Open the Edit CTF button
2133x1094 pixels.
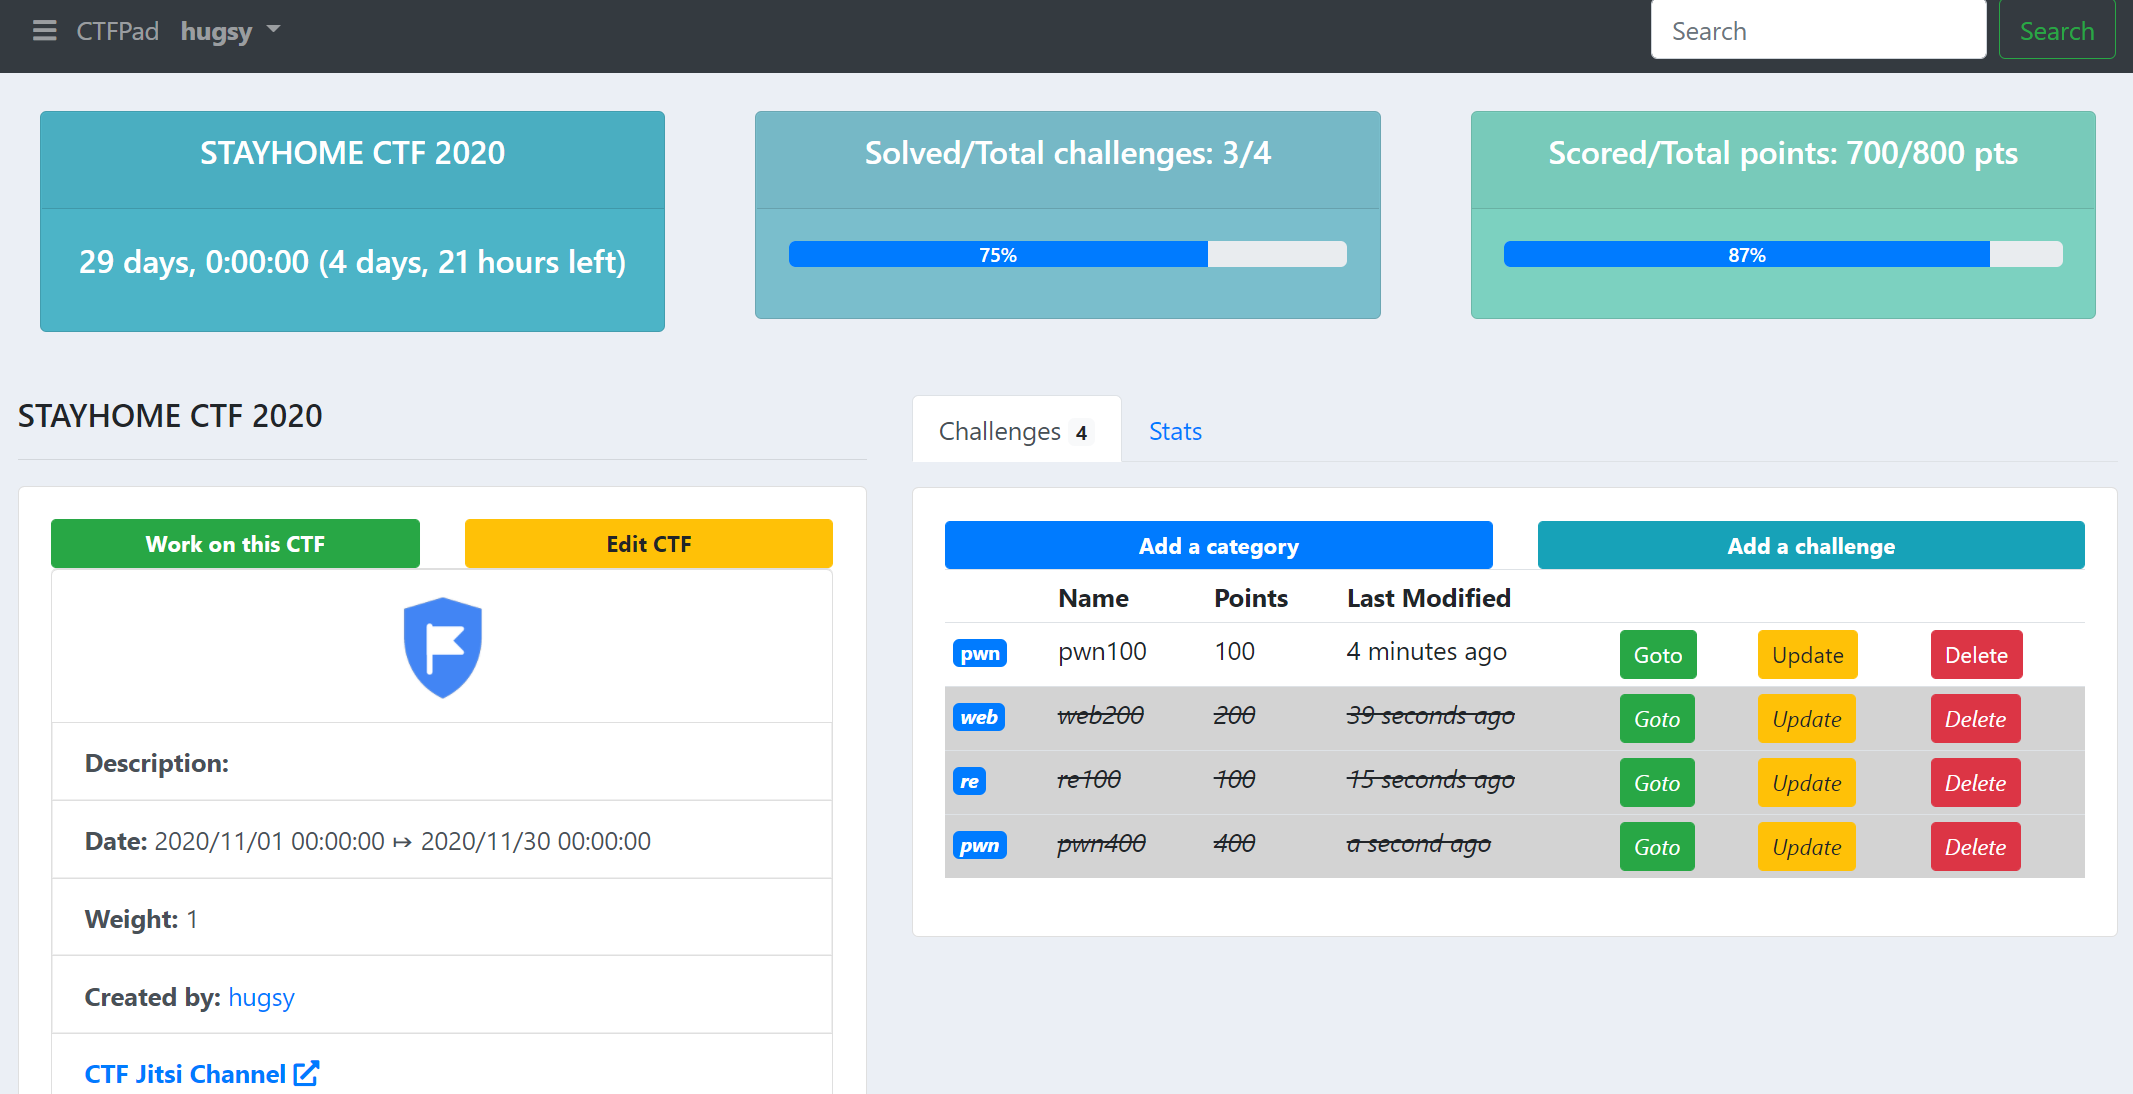tap(648, 544)
